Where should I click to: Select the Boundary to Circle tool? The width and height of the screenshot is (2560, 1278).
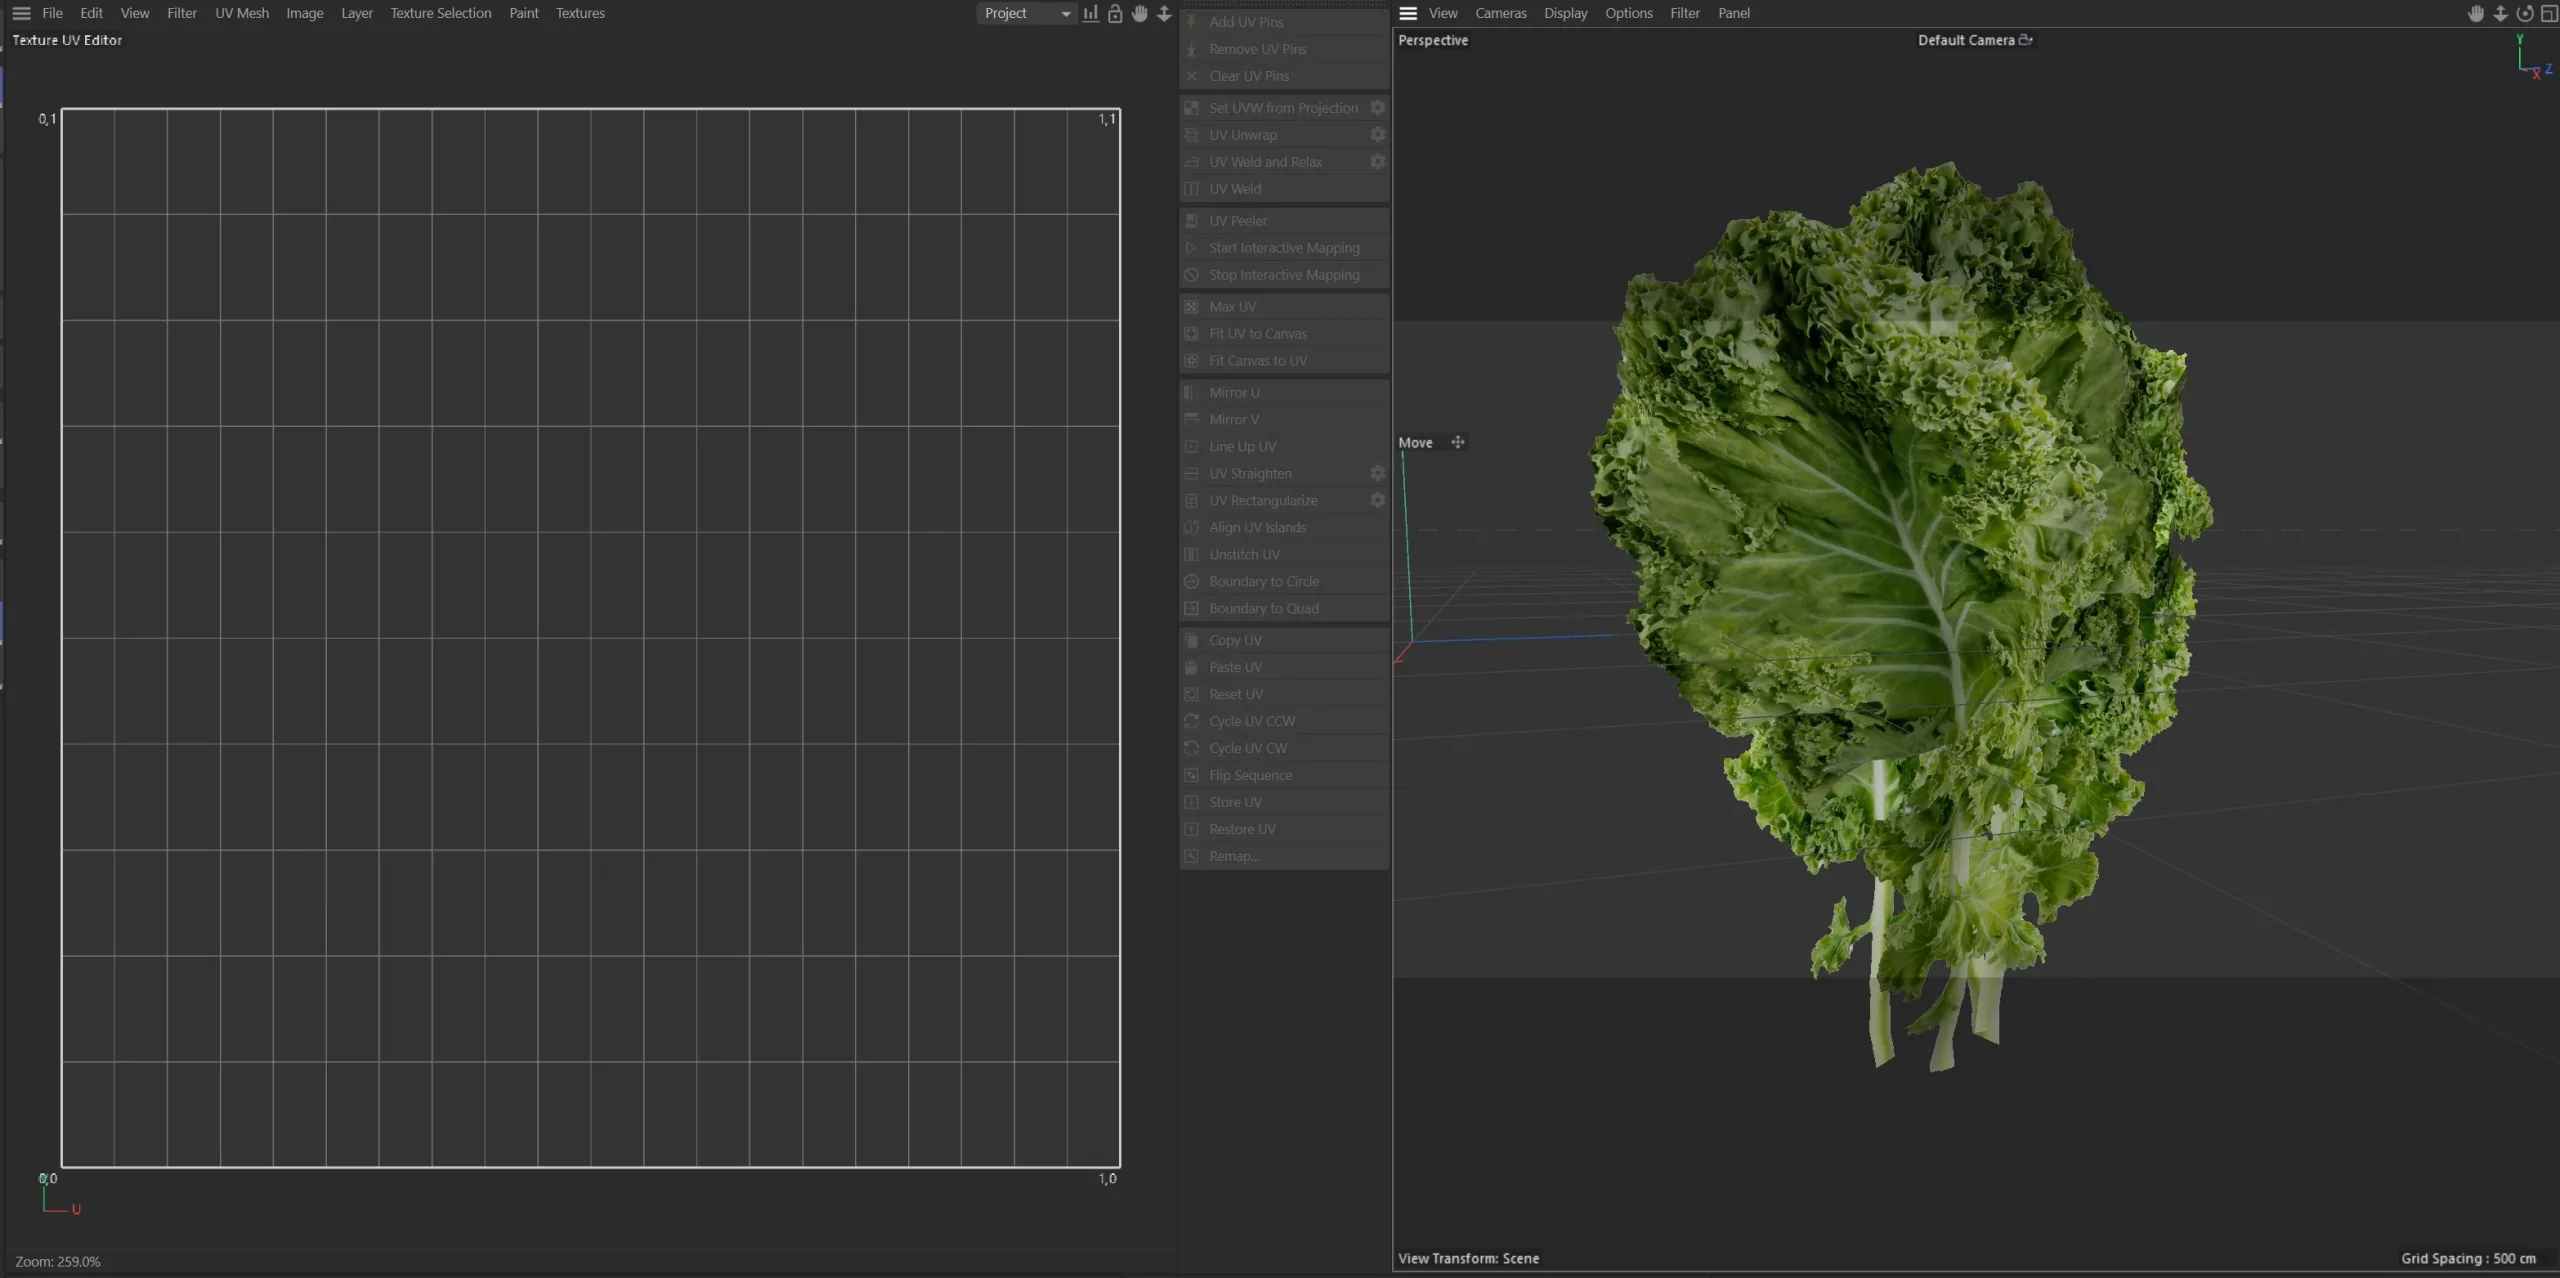pos(1264,580)
